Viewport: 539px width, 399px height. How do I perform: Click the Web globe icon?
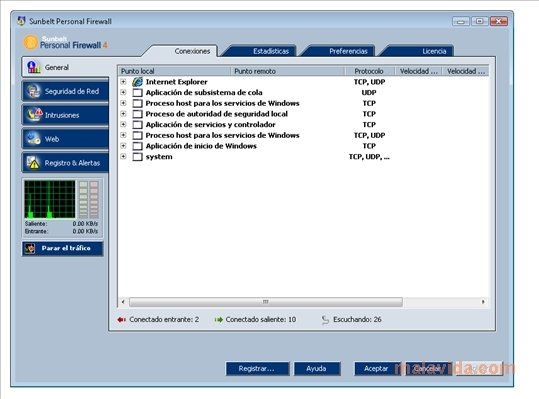tap(34, 139)
